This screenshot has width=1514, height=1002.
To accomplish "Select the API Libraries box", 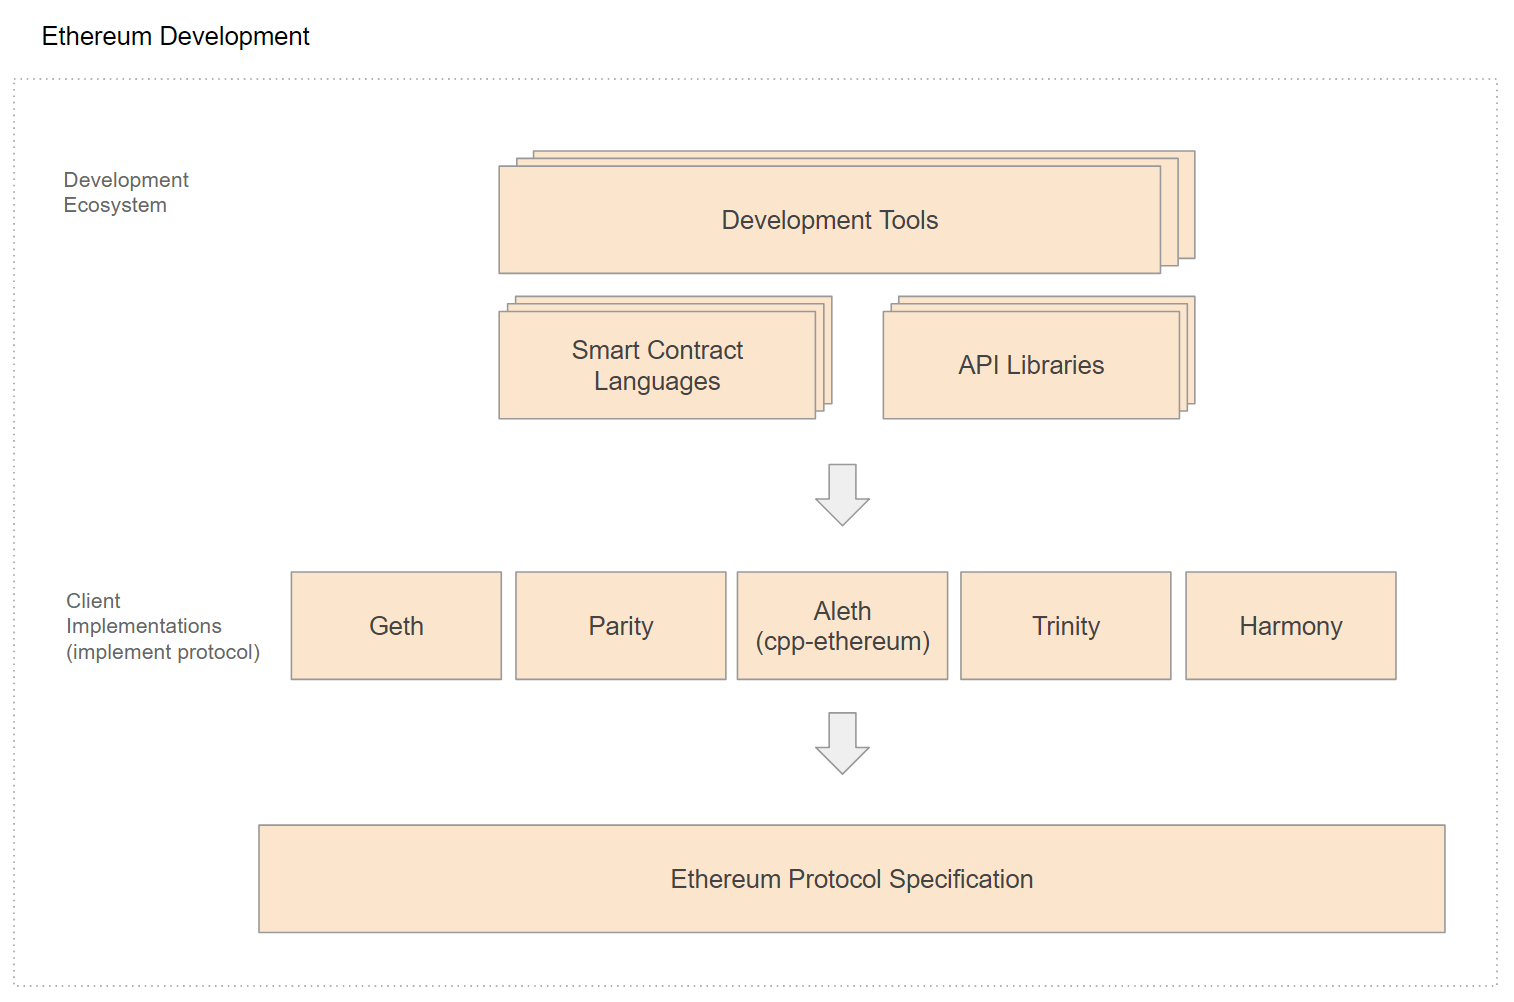I will click(1031, 365).
